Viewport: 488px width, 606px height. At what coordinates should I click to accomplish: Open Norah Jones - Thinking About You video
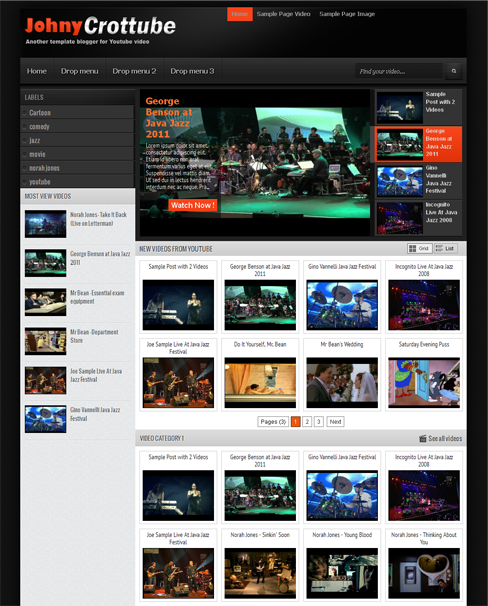424,565
